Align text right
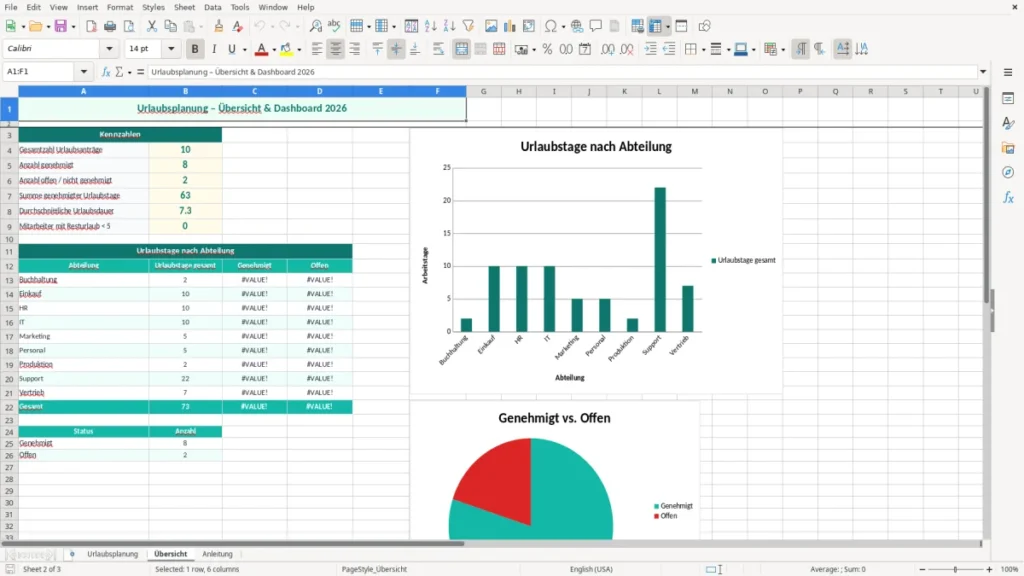 pos(355,49)
